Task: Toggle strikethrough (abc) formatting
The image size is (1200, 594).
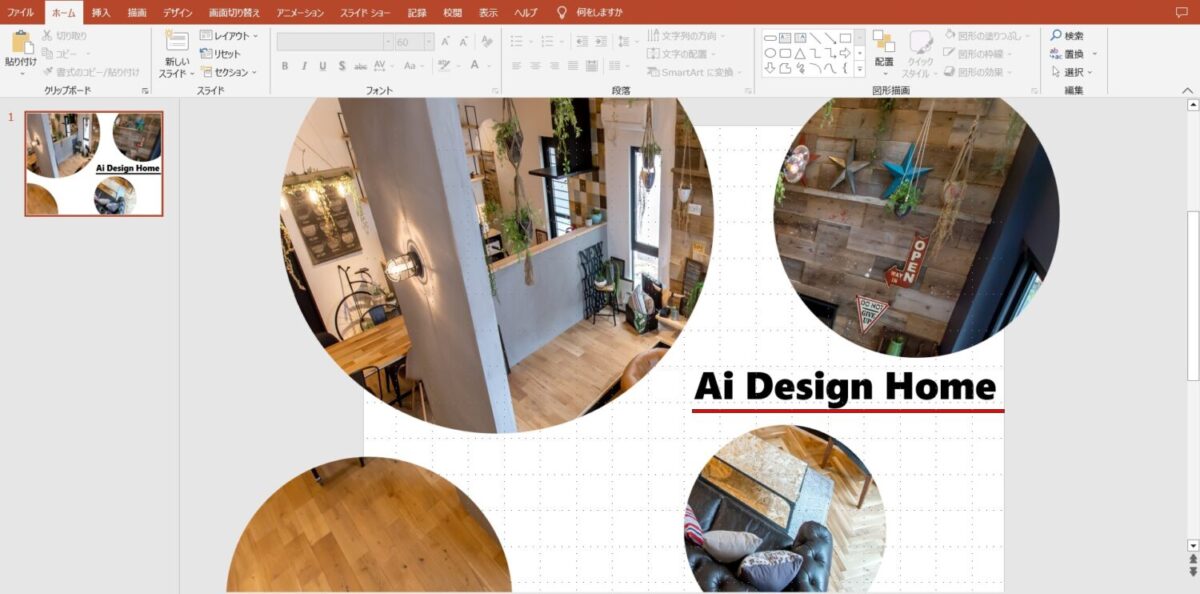Action: 360,66
